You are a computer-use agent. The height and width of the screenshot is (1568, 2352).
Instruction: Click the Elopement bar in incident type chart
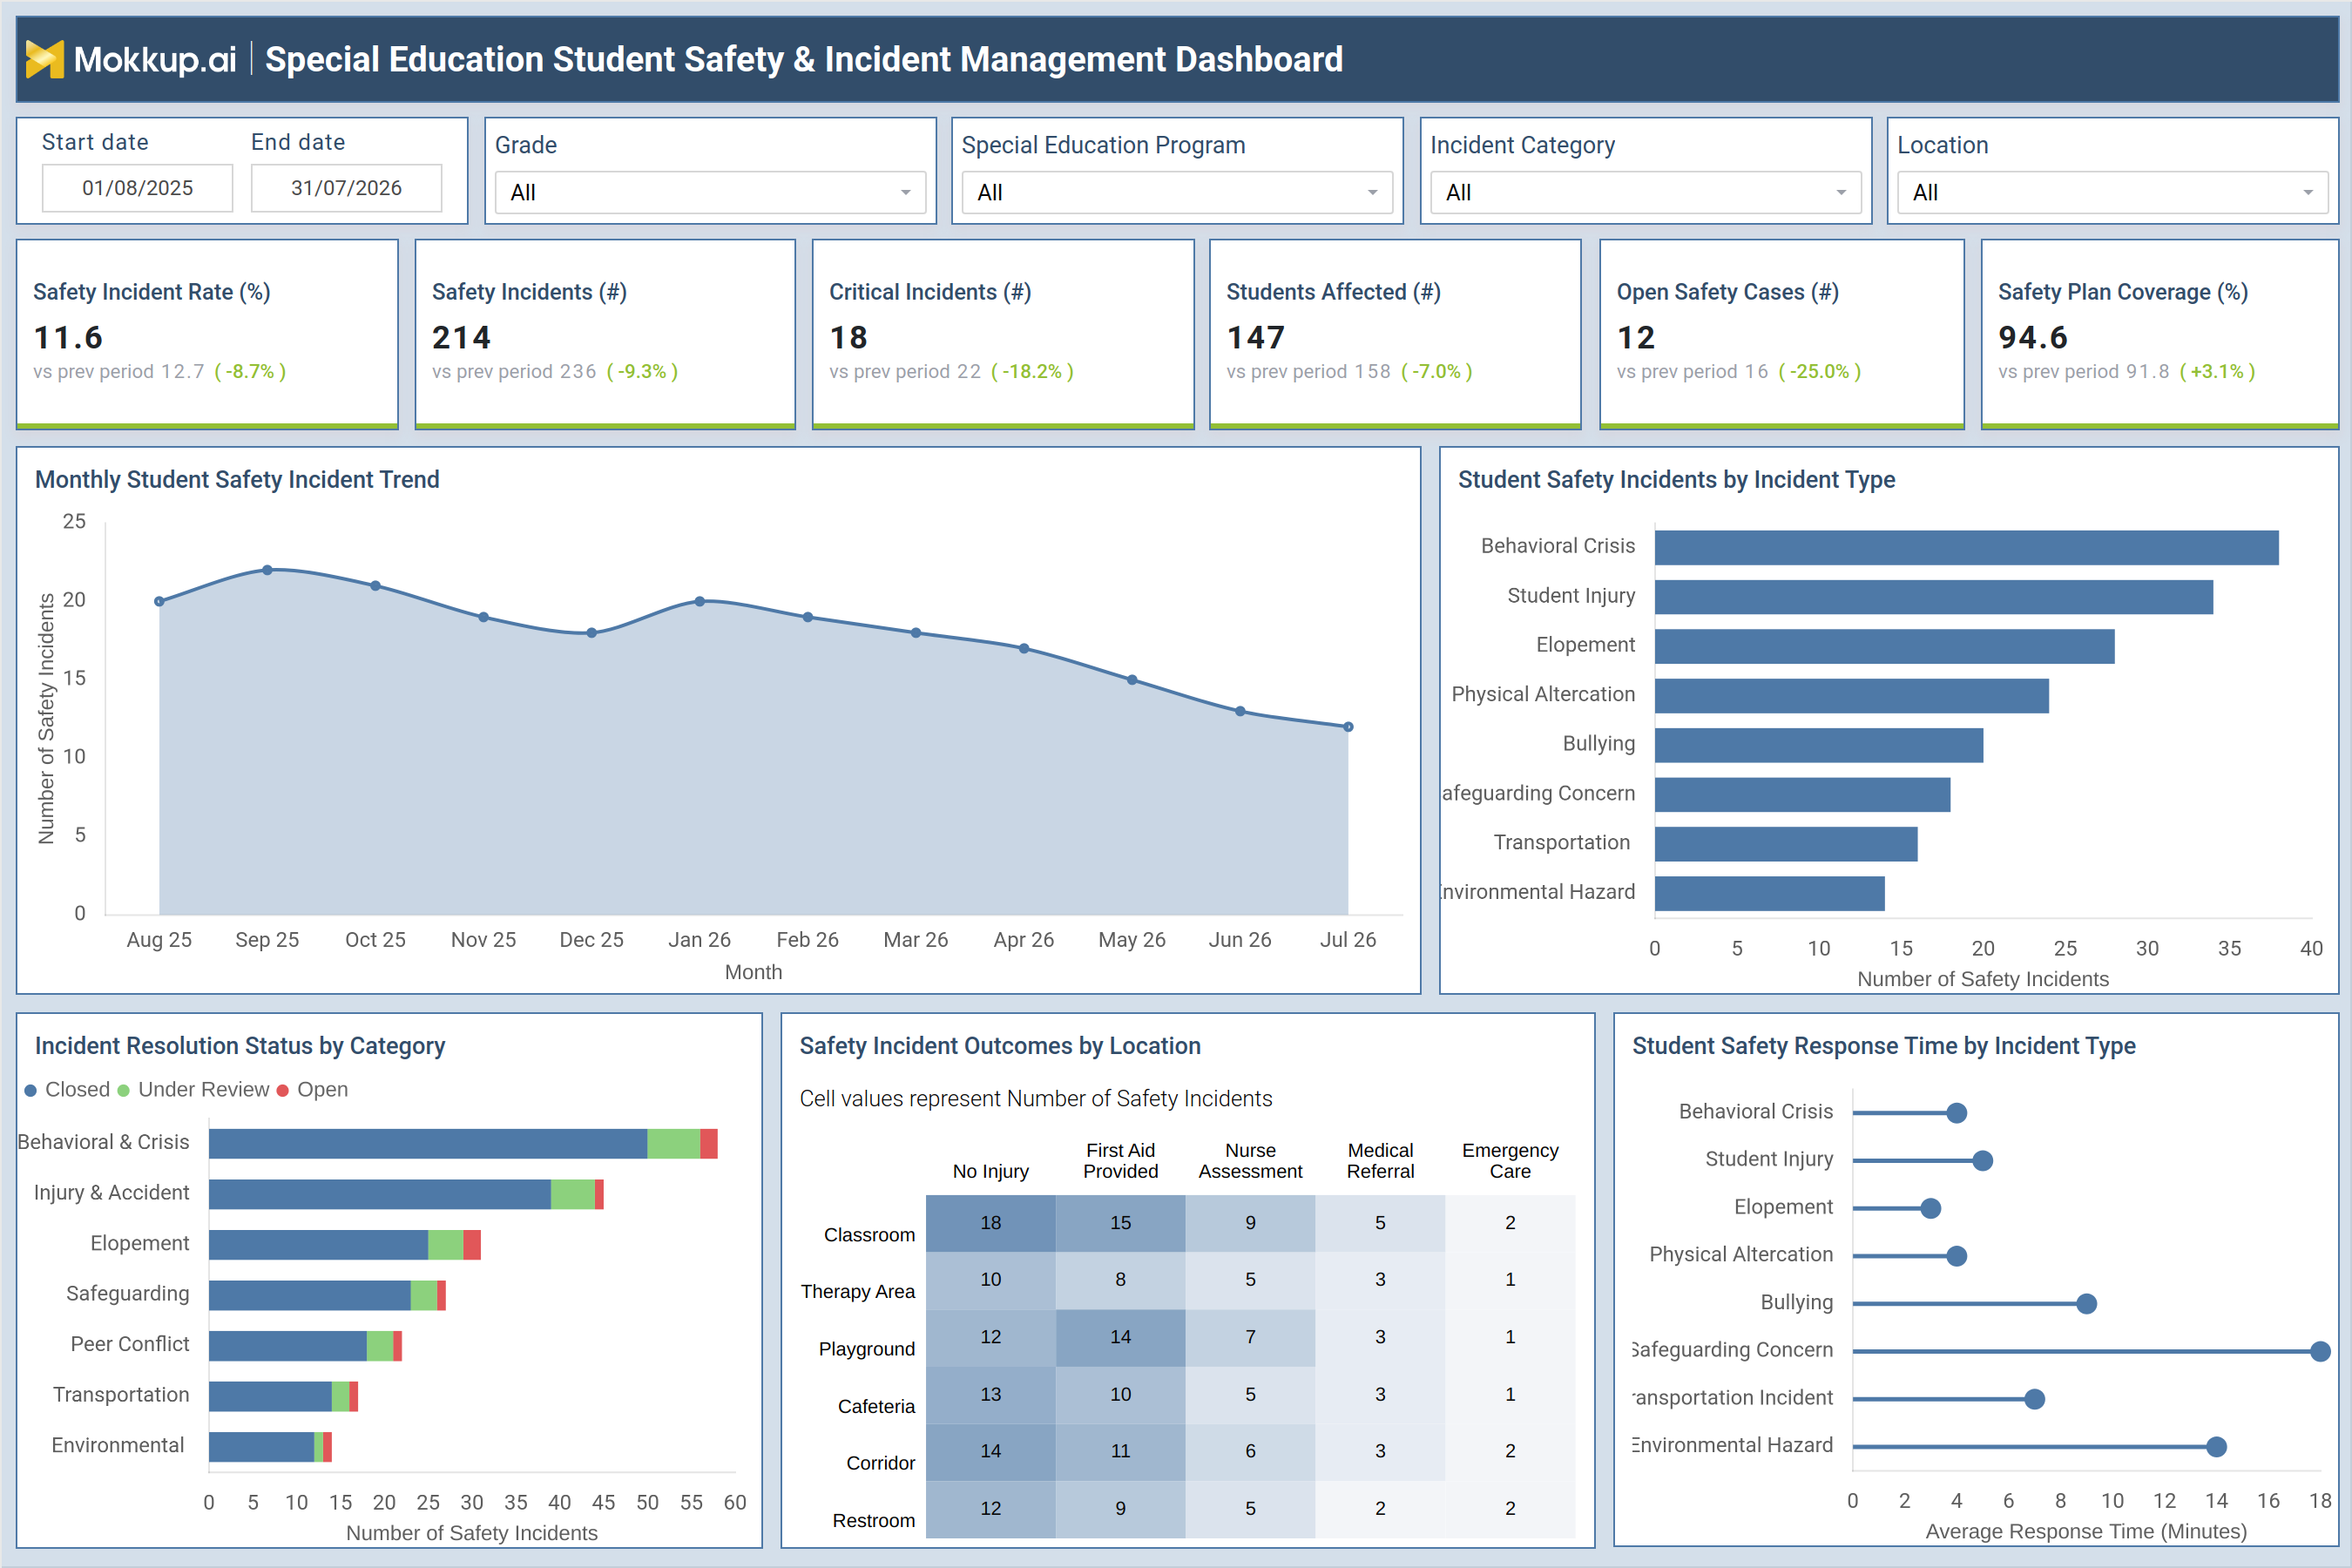[x=1885, y=646]
